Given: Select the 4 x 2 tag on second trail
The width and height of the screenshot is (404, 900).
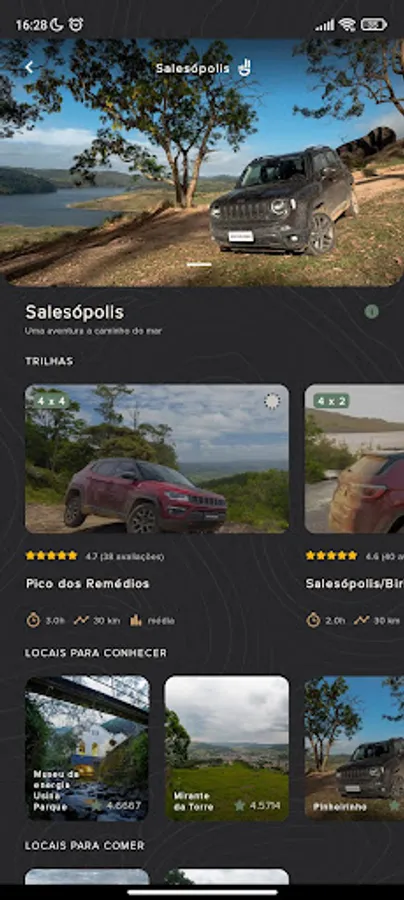Looking at the screenshot, I should point(331,401).
